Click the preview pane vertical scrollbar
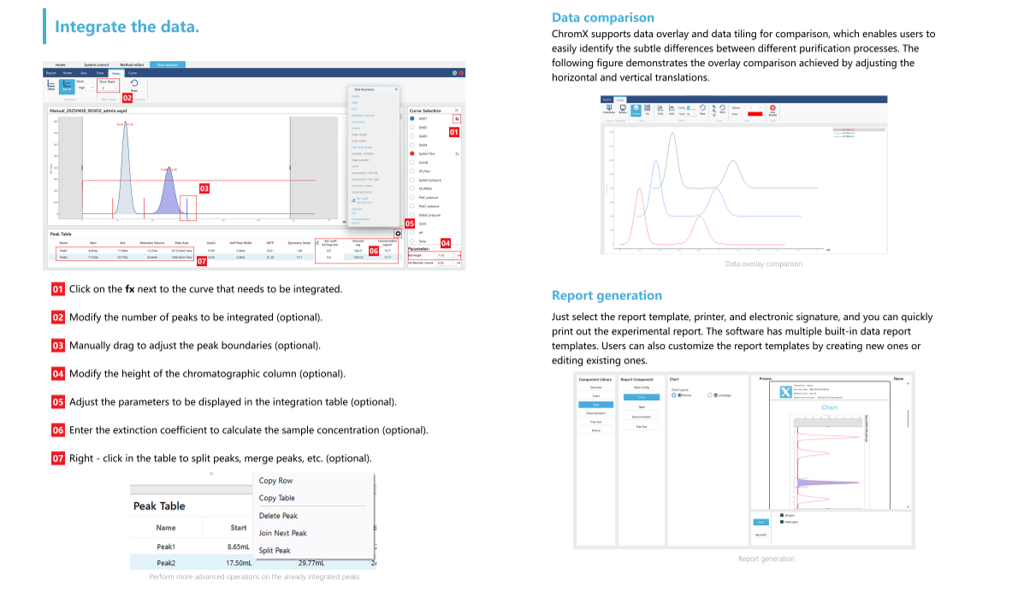The width and height of the screenshot is (1018, 615). pyautogui.click(x=908, y=418)
